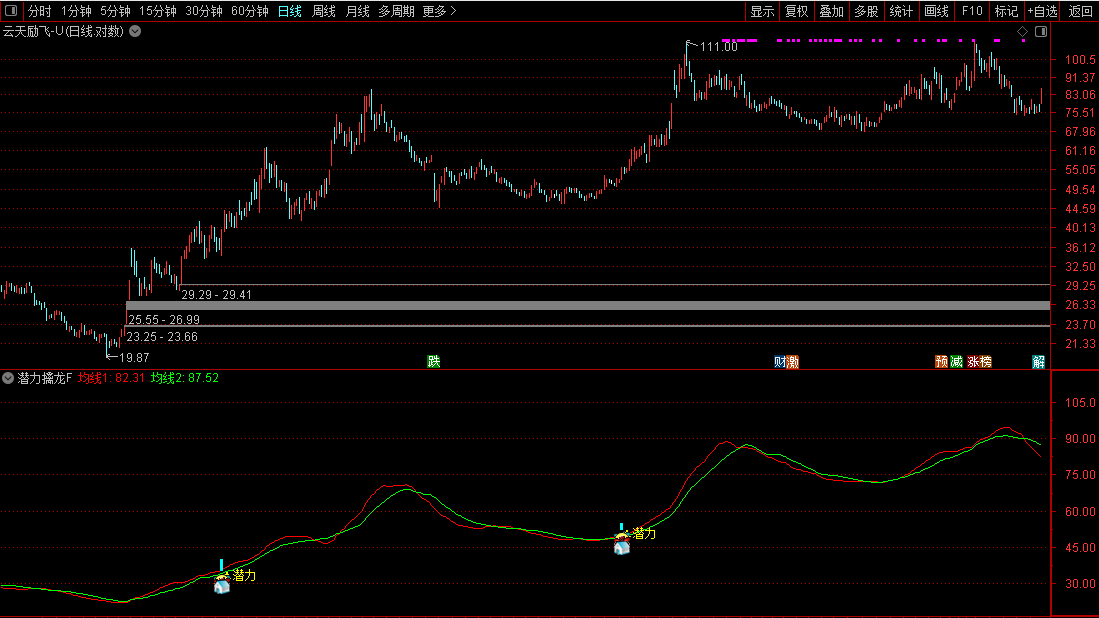This screenshot has height=618, width=1099.
Task: Select the 月线 monthly tab
Action: 357,11
